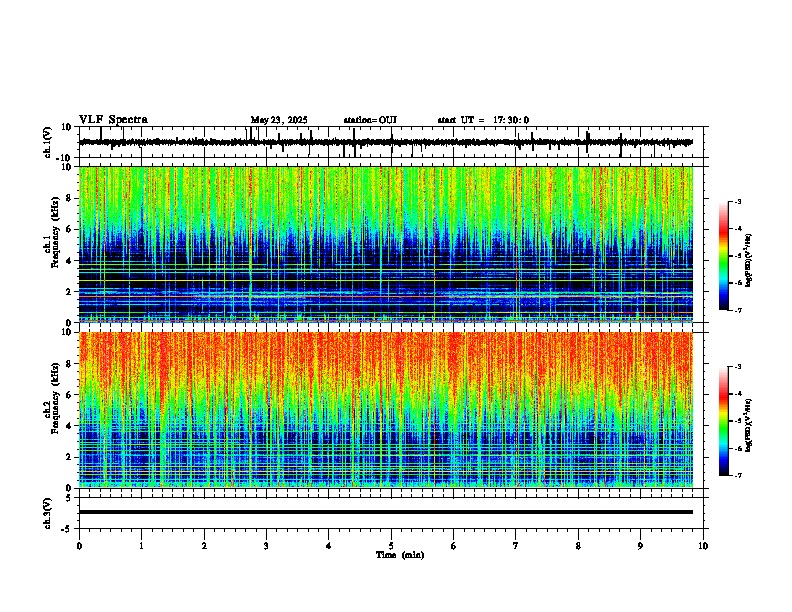Click the "4" kHz tick on ch.1 frequency axis
Viewport: 792px width, 612px height.
[70, 261]
